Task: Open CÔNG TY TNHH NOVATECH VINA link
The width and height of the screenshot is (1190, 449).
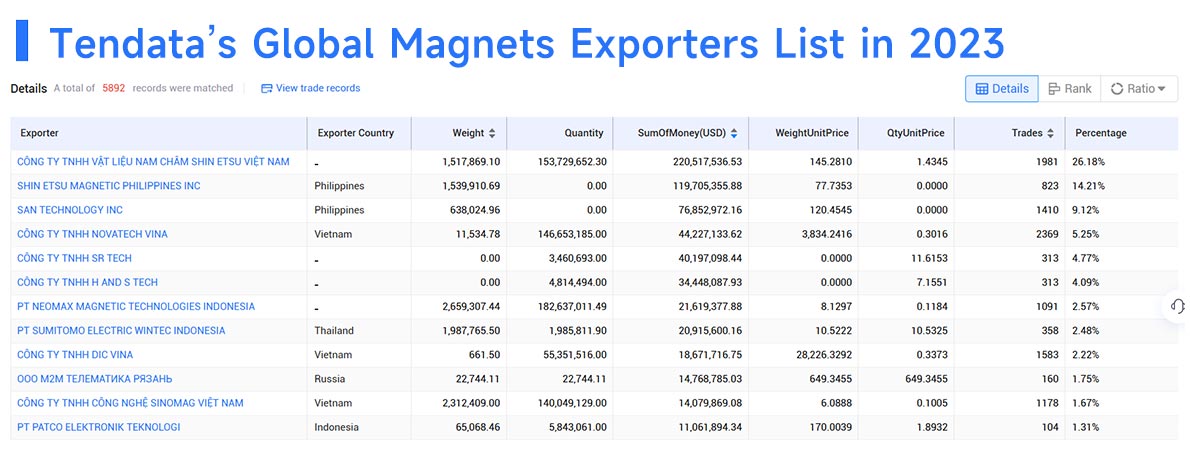Action: point(93,234)
